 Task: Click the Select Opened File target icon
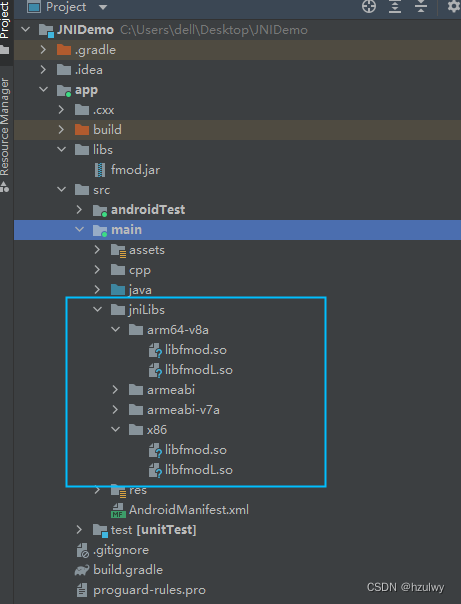[x=369, y=7]
